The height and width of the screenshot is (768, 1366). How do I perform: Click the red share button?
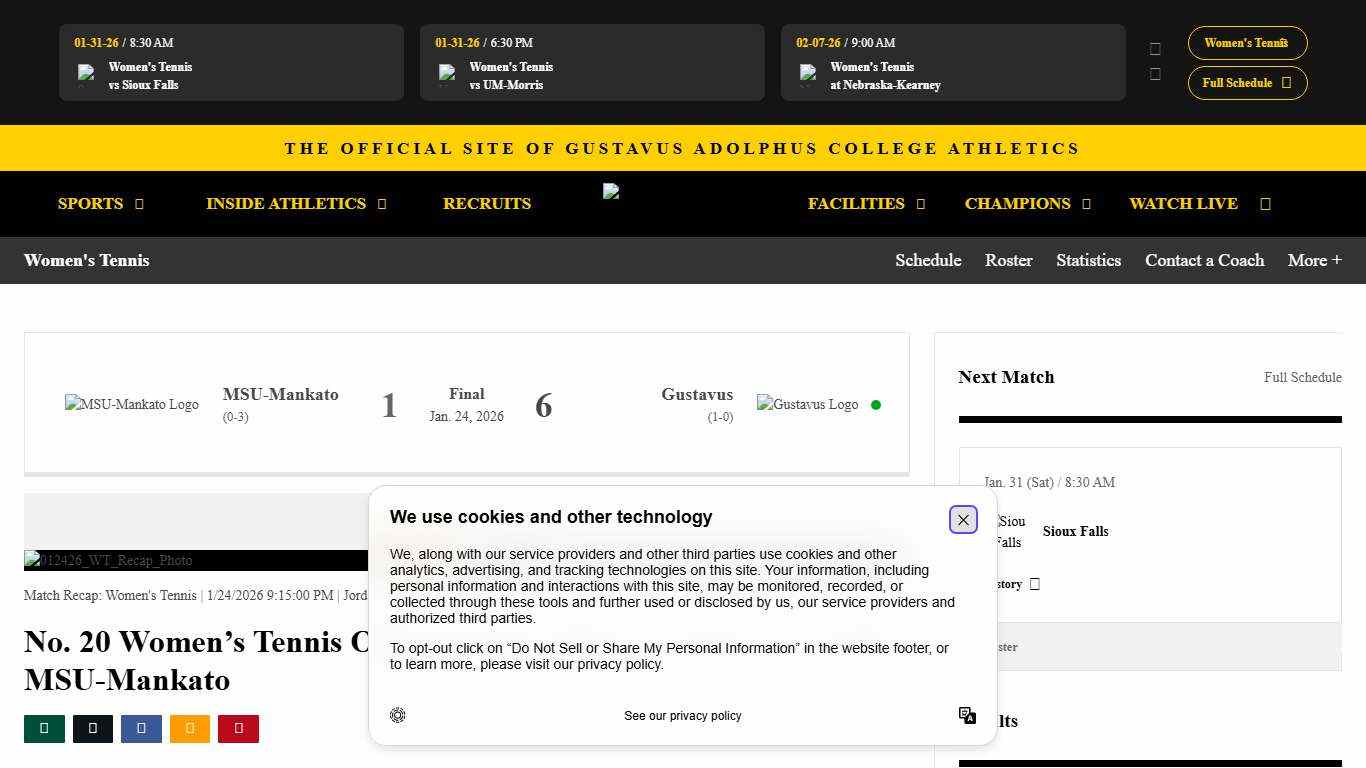tap(238, 729)
